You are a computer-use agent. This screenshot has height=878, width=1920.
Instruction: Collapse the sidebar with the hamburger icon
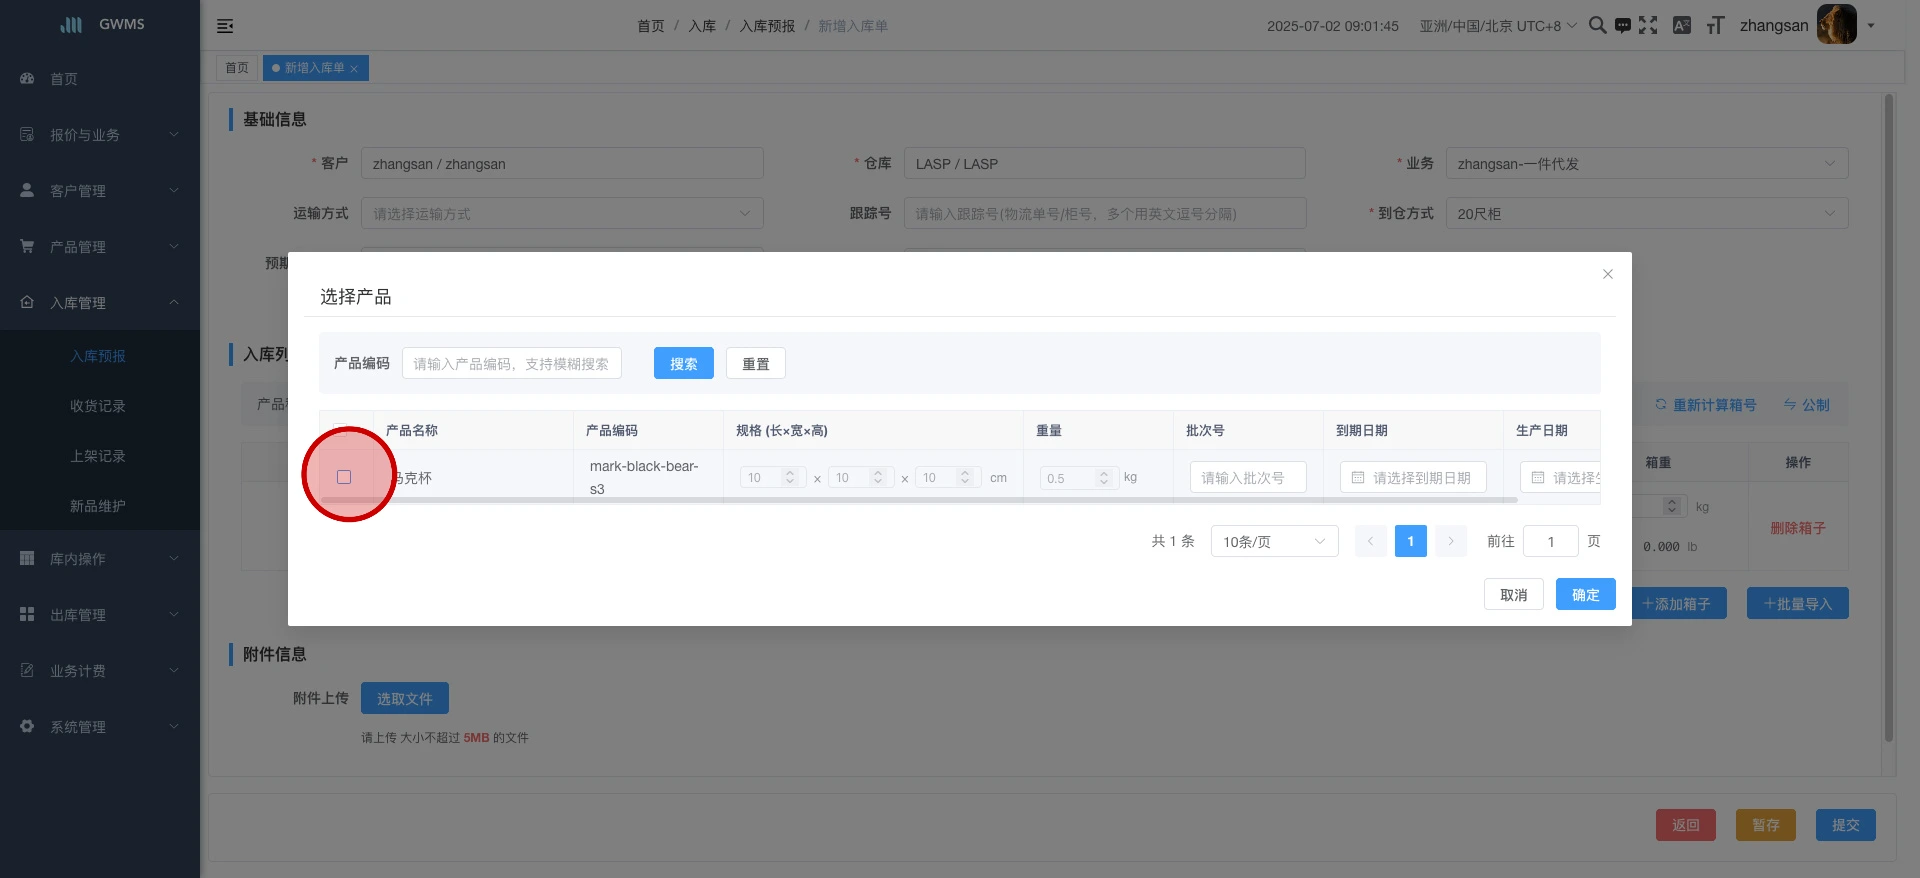point(225,26)
